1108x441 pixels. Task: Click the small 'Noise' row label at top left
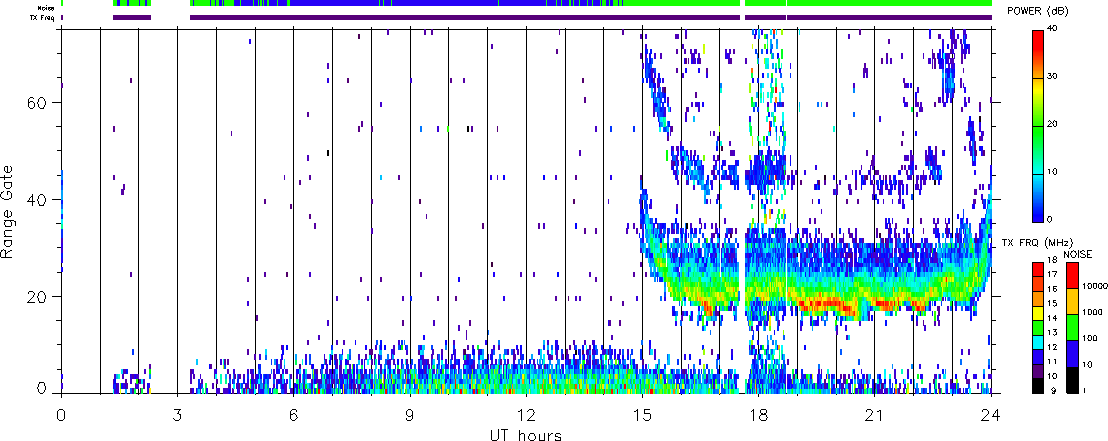[47, 8]
